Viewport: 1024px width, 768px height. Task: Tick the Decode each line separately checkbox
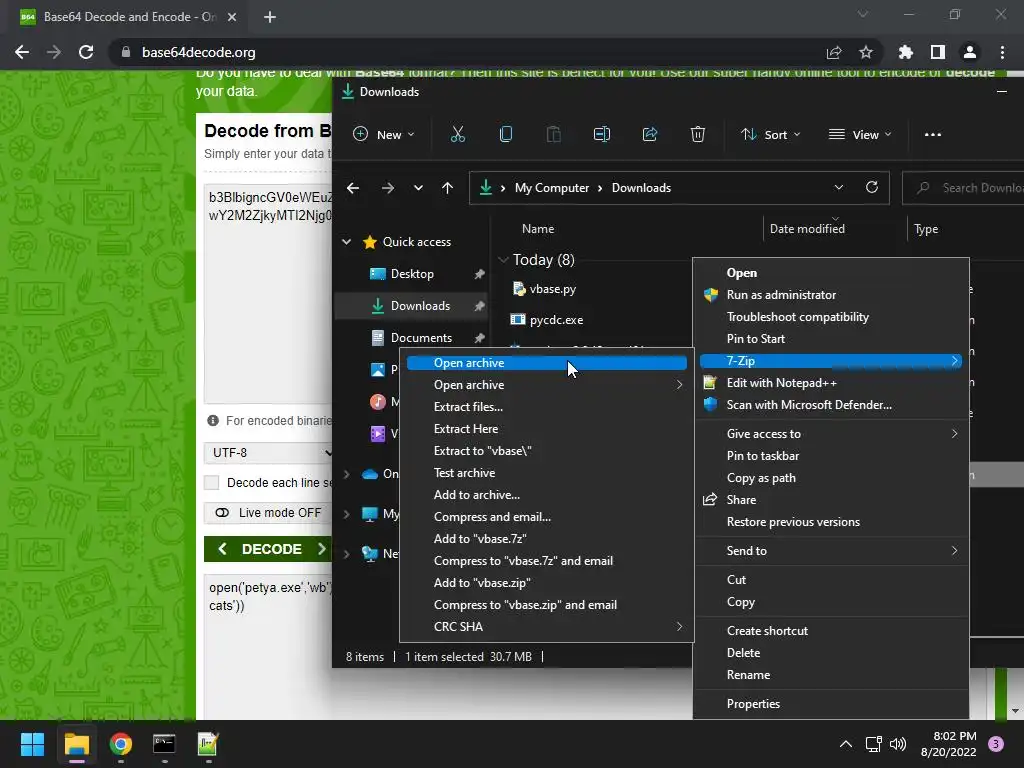pyautogui.click(x=212, y=483)
